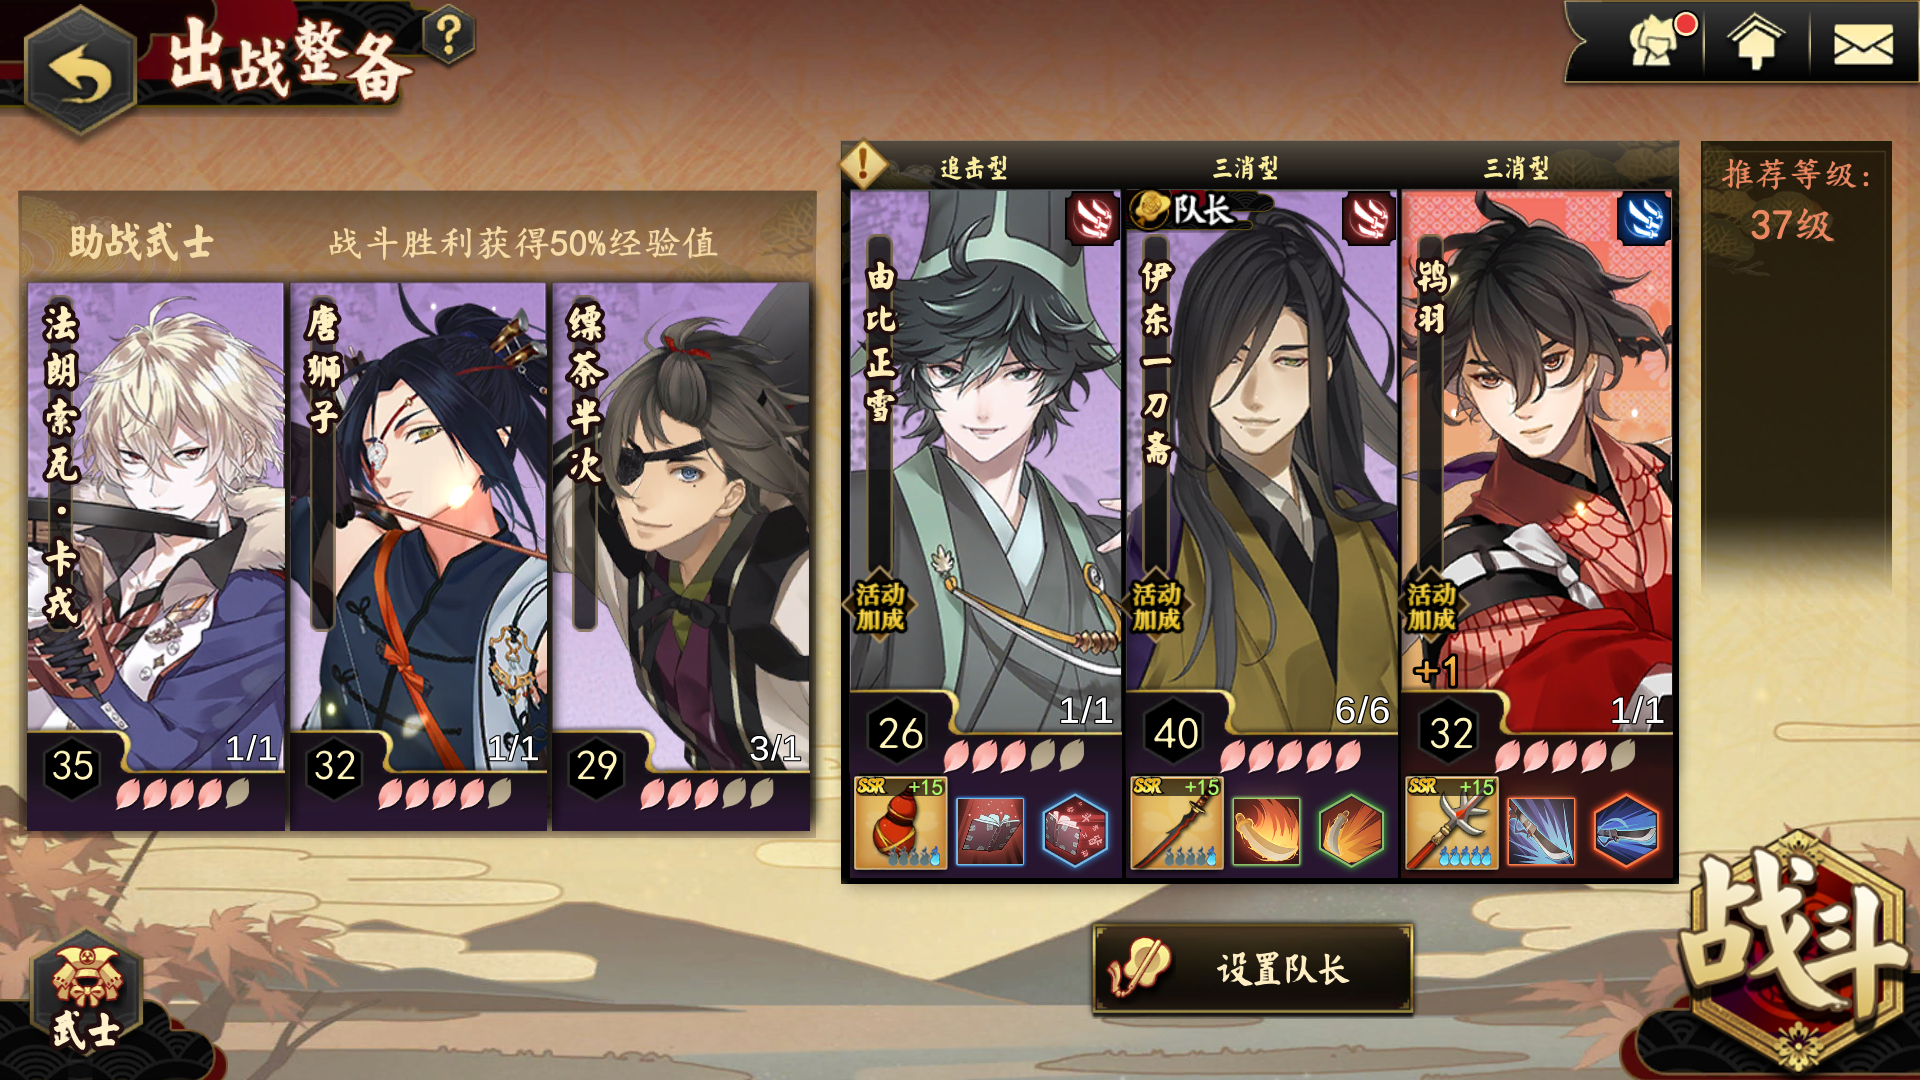1920x1080 pixels.
Task: Click the yellow back arrow button
Action: (x=80, y=72)
